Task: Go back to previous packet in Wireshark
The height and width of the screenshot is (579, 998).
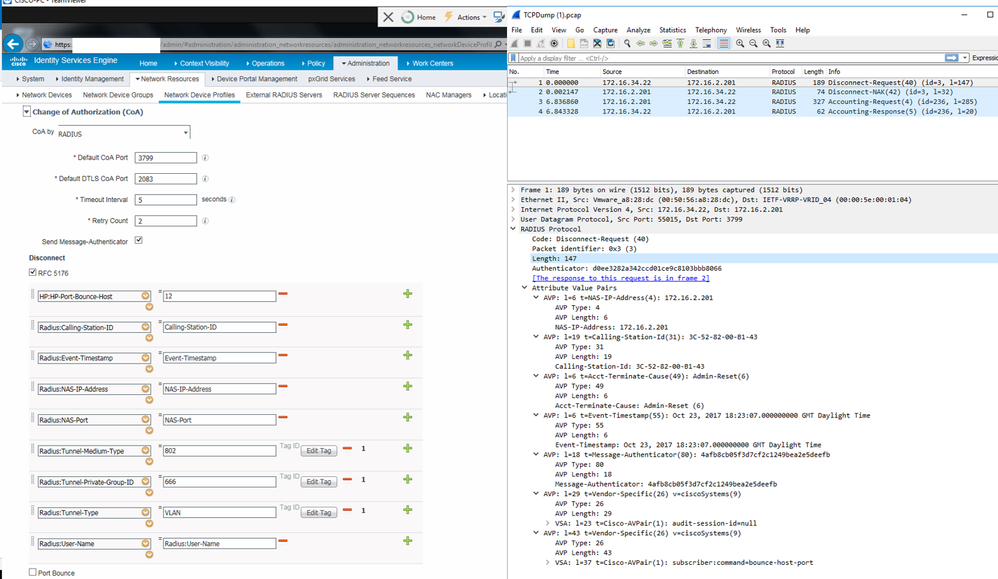Action: (640, 43)
